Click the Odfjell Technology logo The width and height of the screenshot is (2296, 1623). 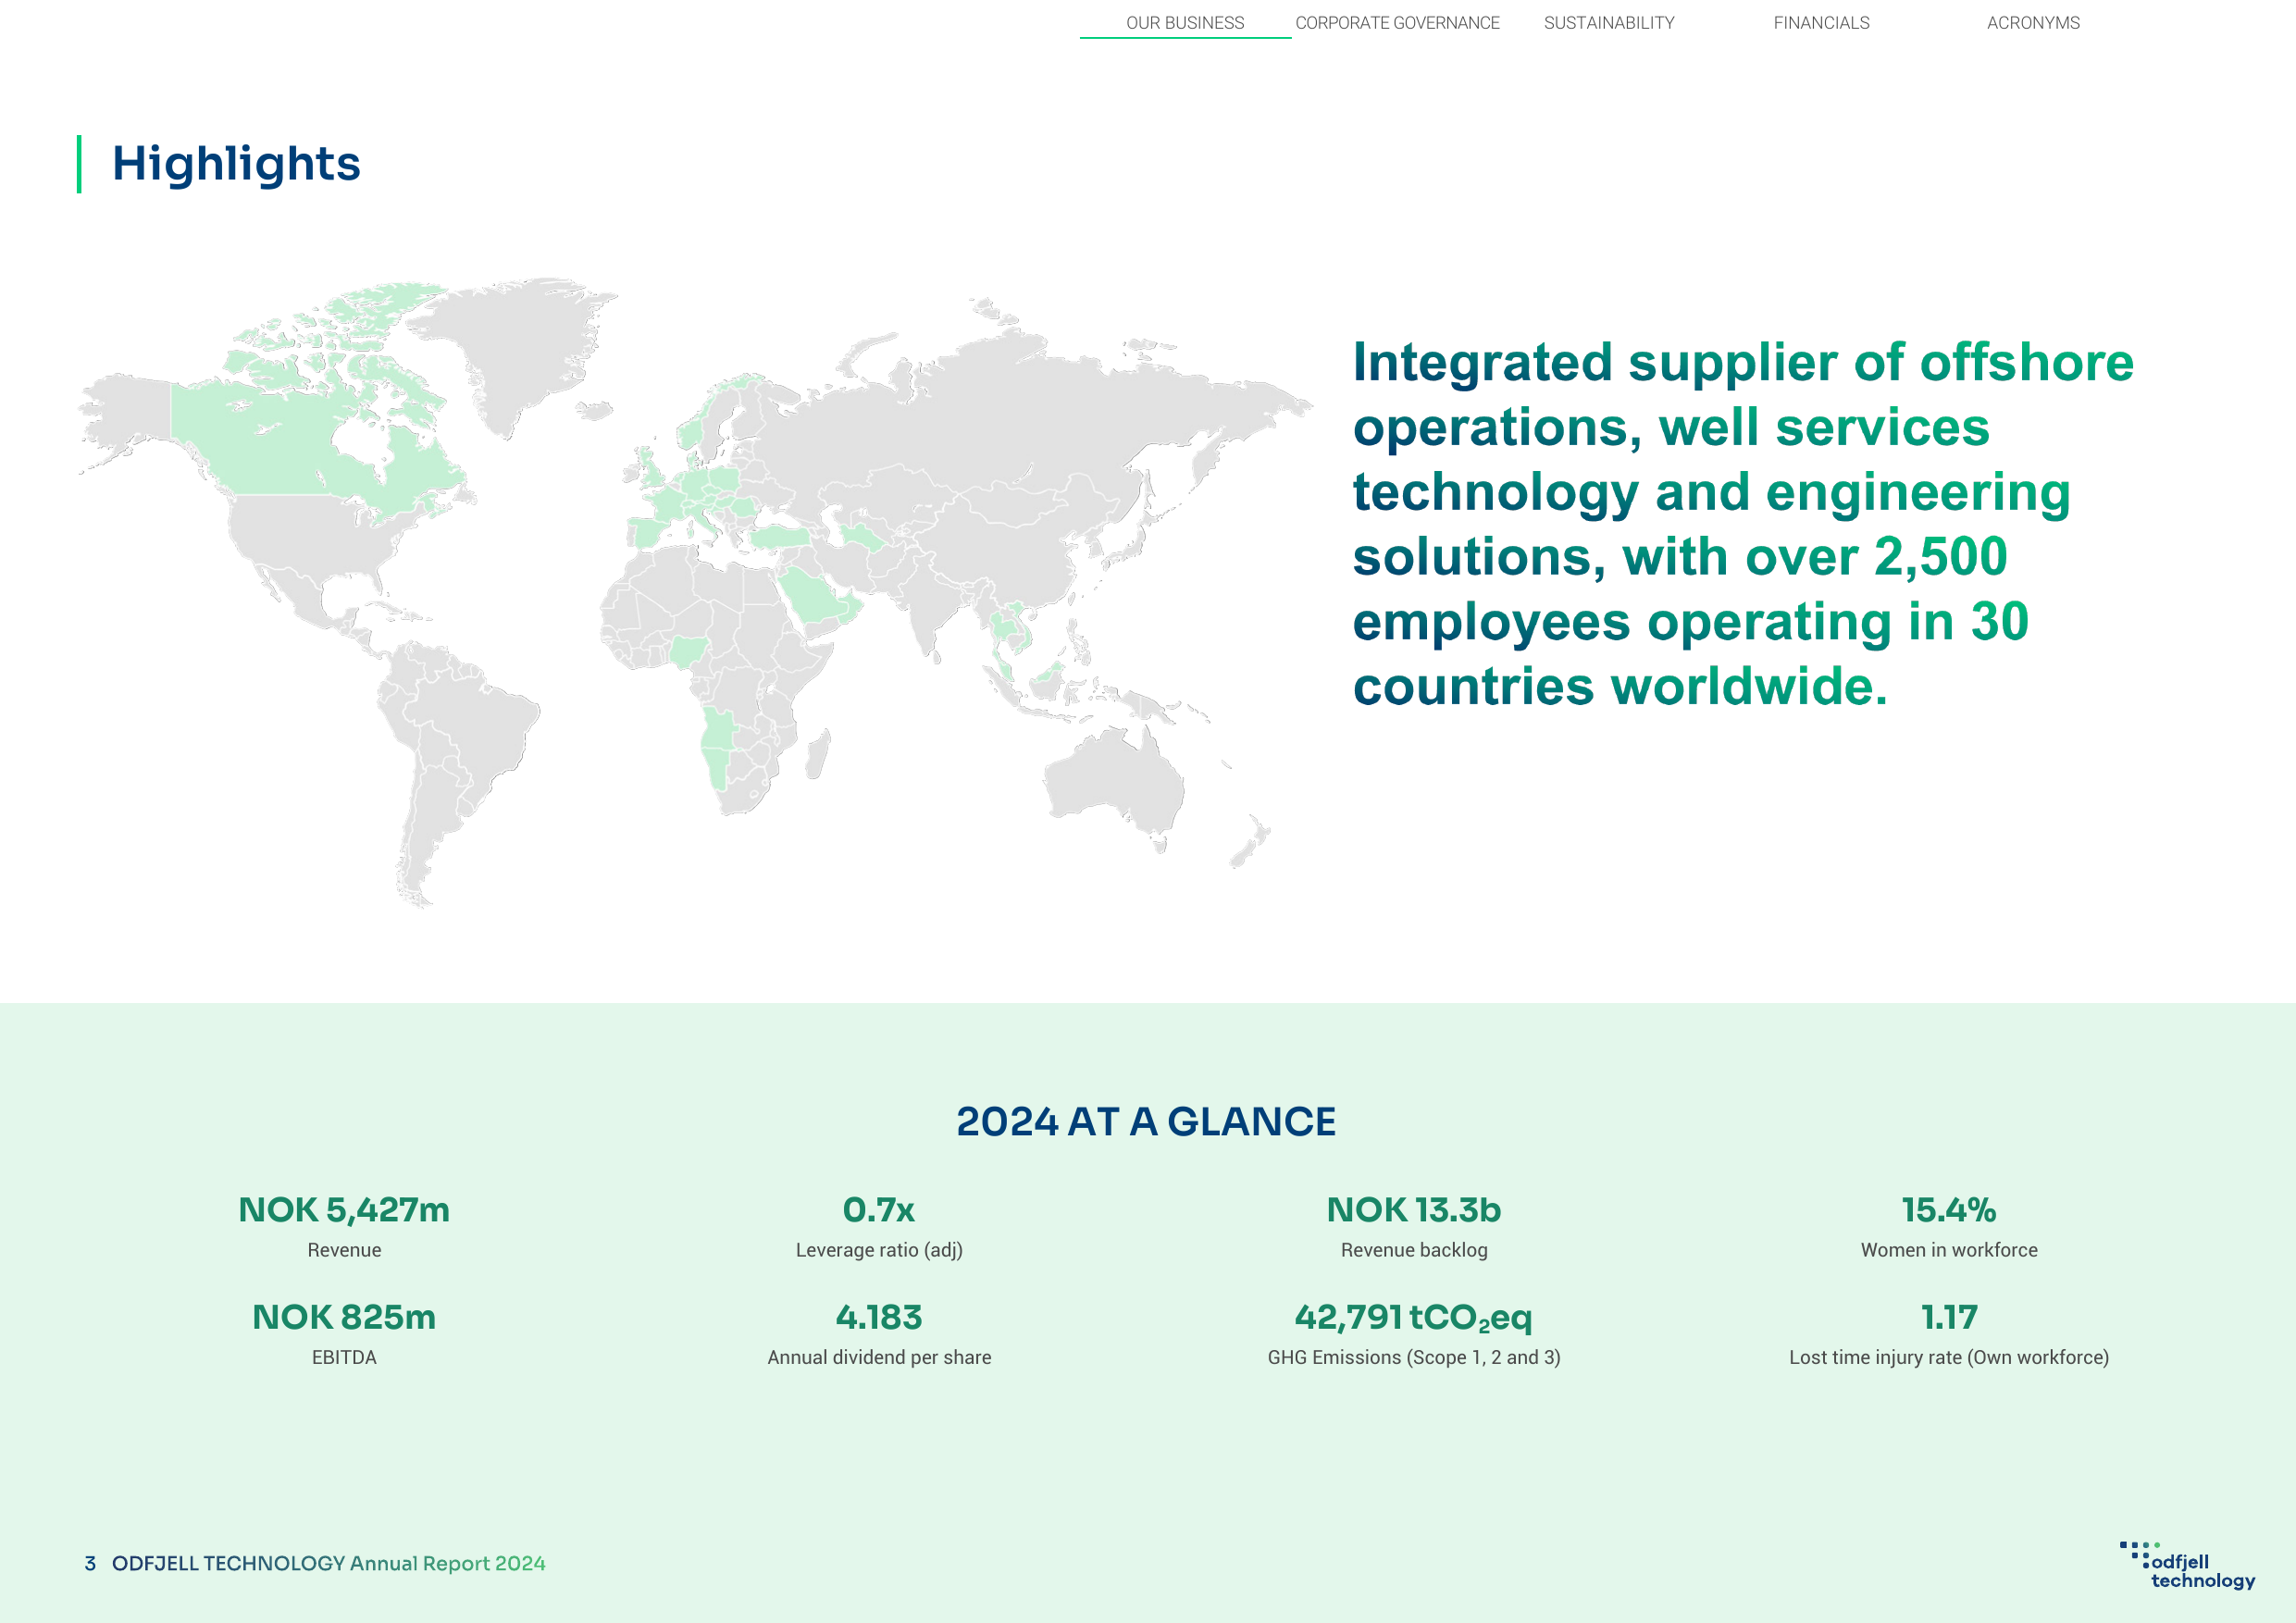[x=2187, y=1565]
